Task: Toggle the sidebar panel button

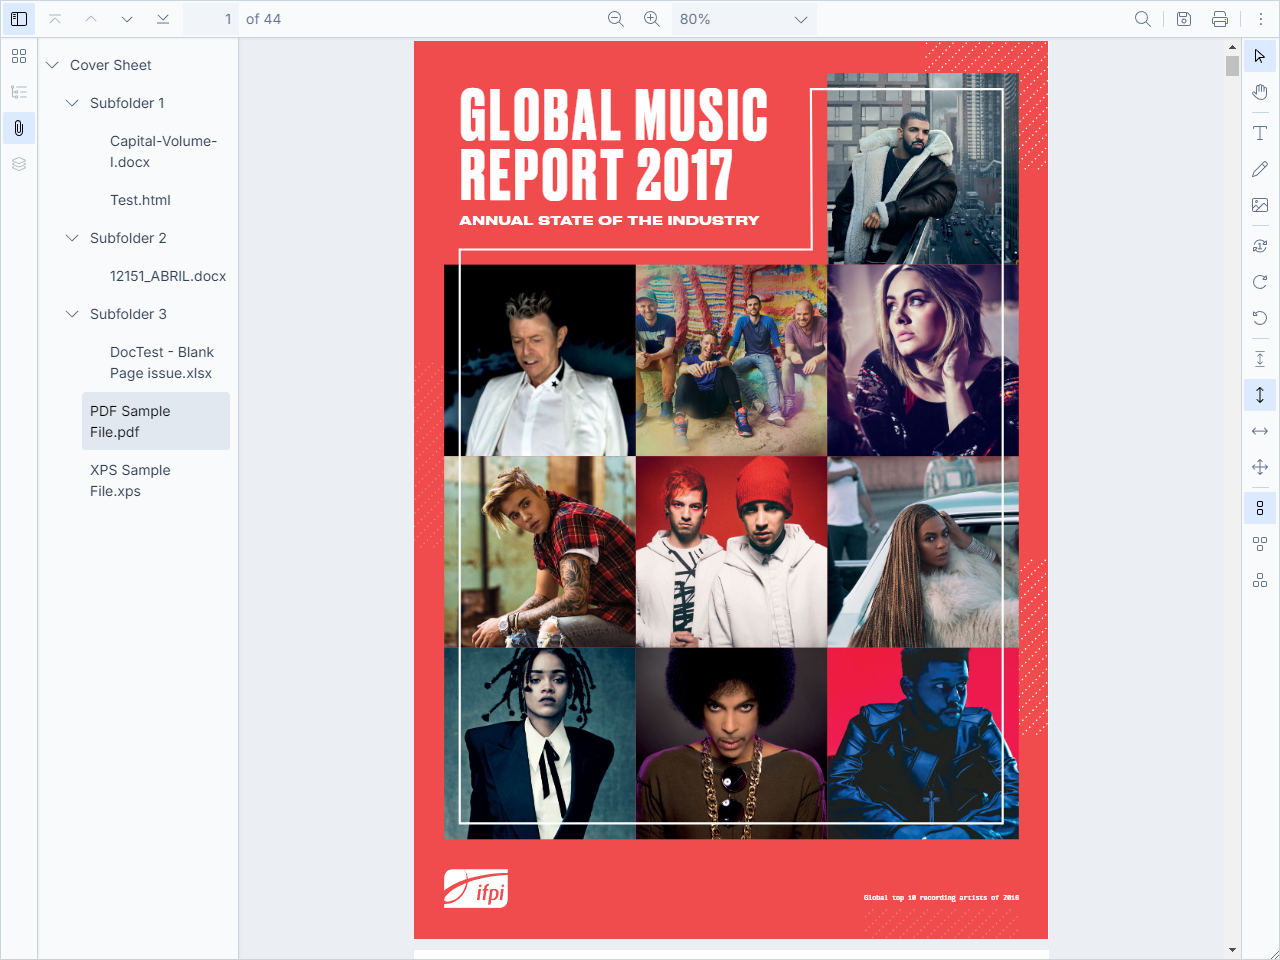Action: 19,19
